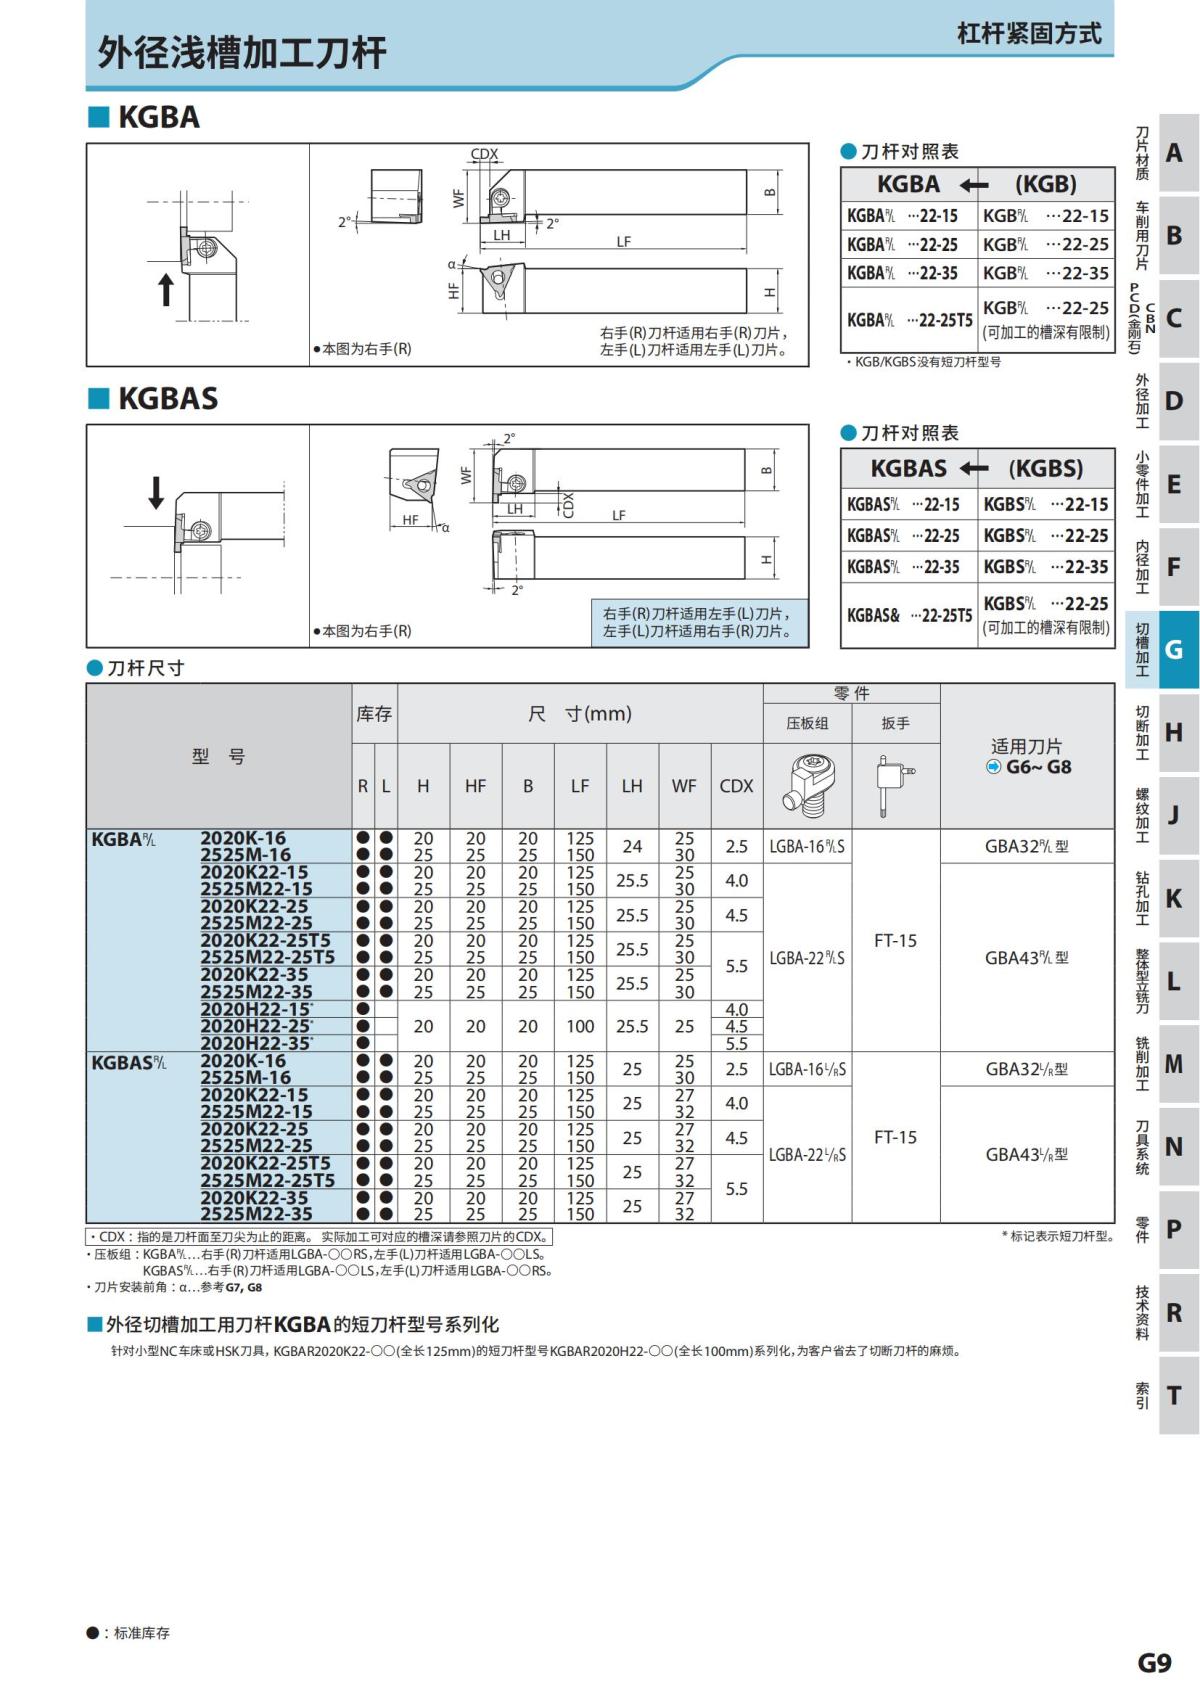This screenshot has height=1697, width=1200.
Task: Click the FT-15 wrench cell for KGBAS
Action: tap(895, 1137)
